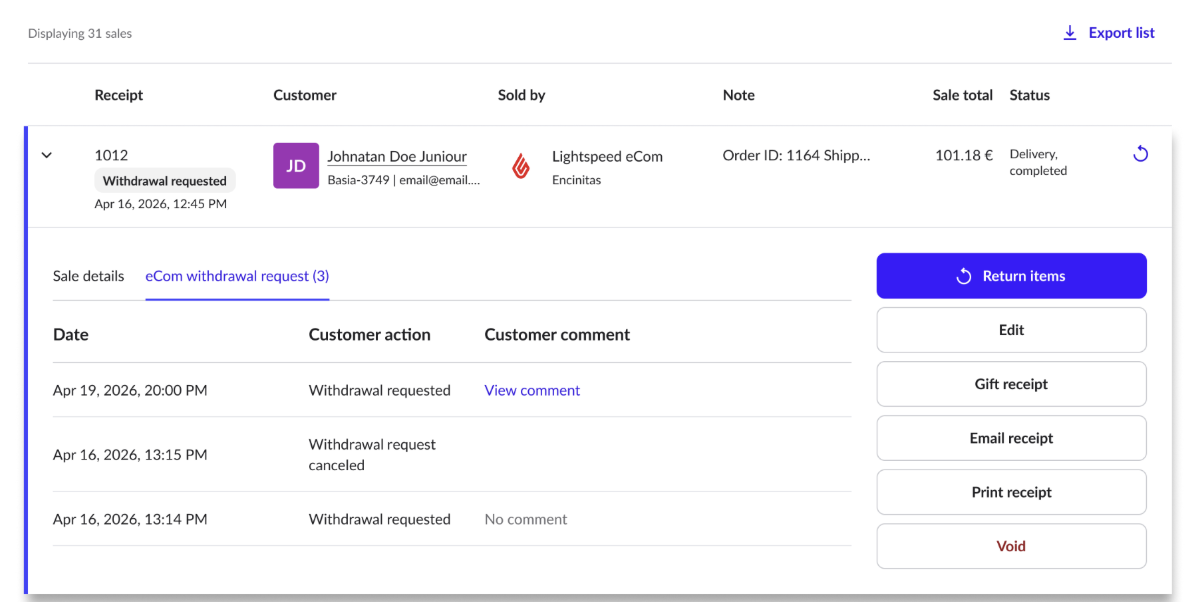Click the download icon beside Export list
This screenshot has height=602, width=1198.
coord(1070,33)
